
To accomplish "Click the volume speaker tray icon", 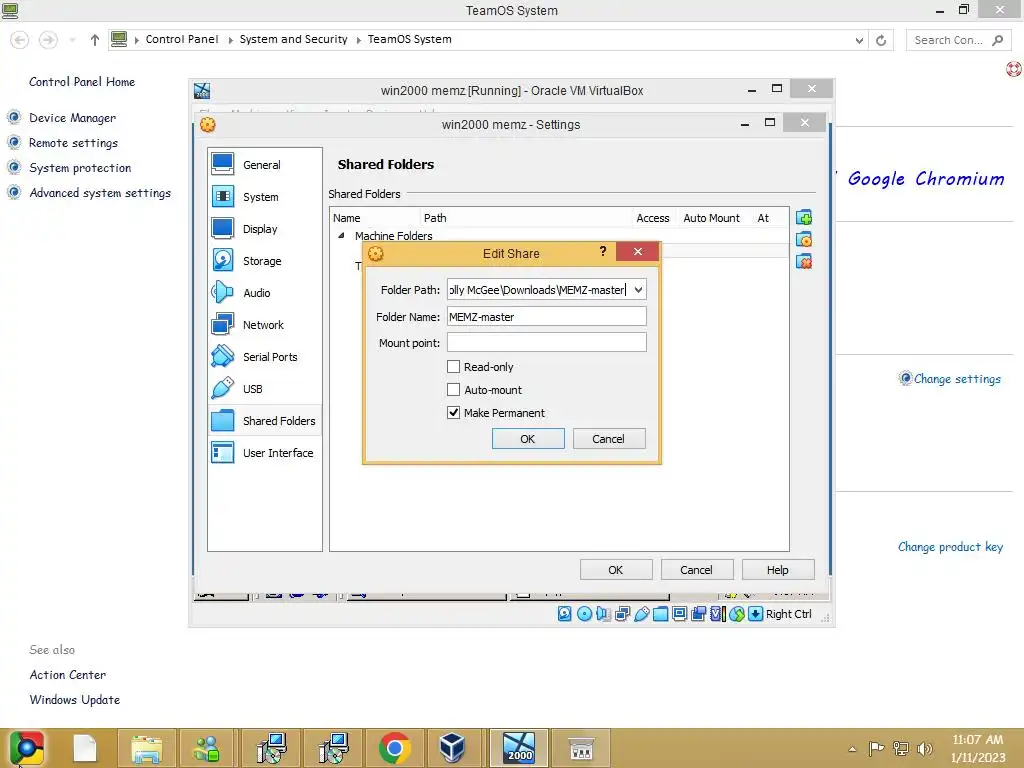I will (925, 748).
